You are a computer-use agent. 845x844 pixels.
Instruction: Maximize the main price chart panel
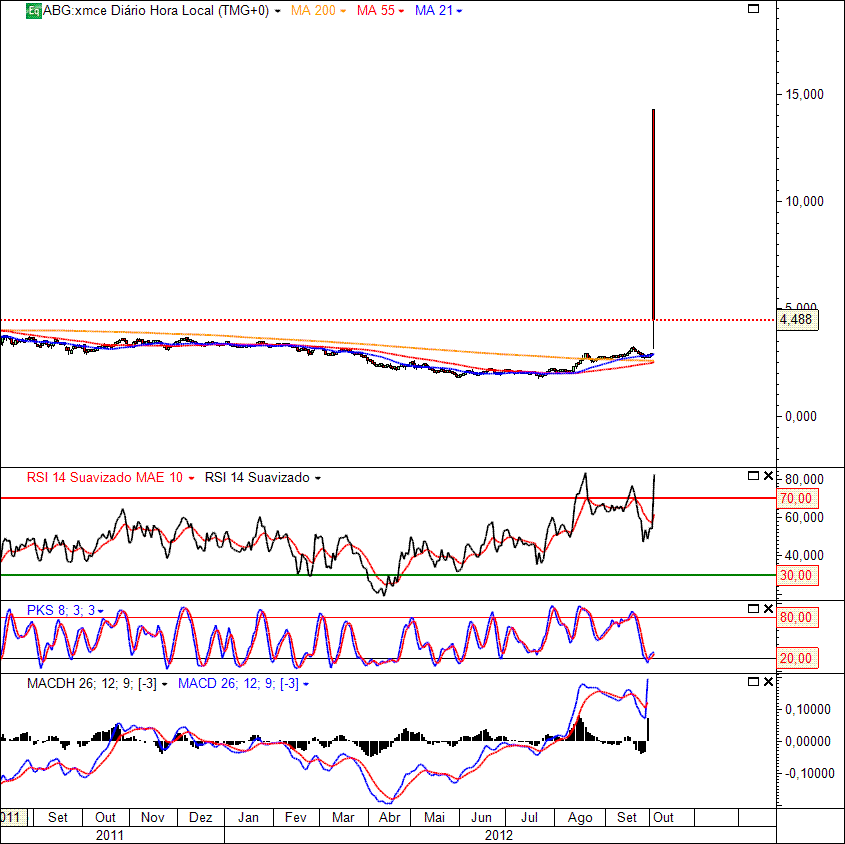[753, 9]
